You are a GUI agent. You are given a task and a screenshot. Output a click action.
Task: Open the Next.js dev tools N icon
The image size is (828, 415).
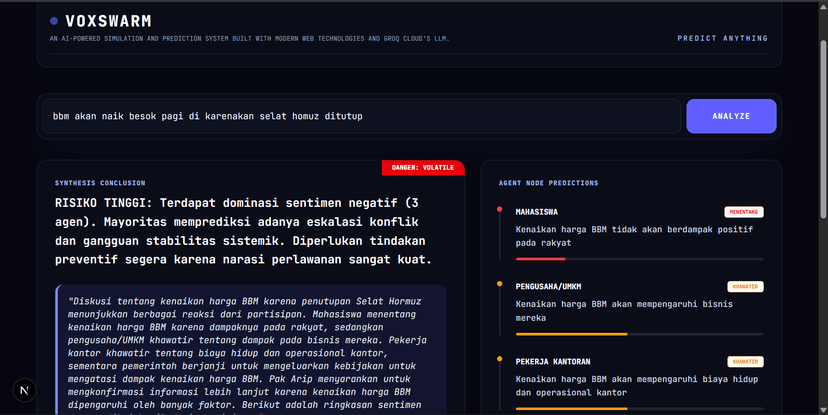[24, 390]
